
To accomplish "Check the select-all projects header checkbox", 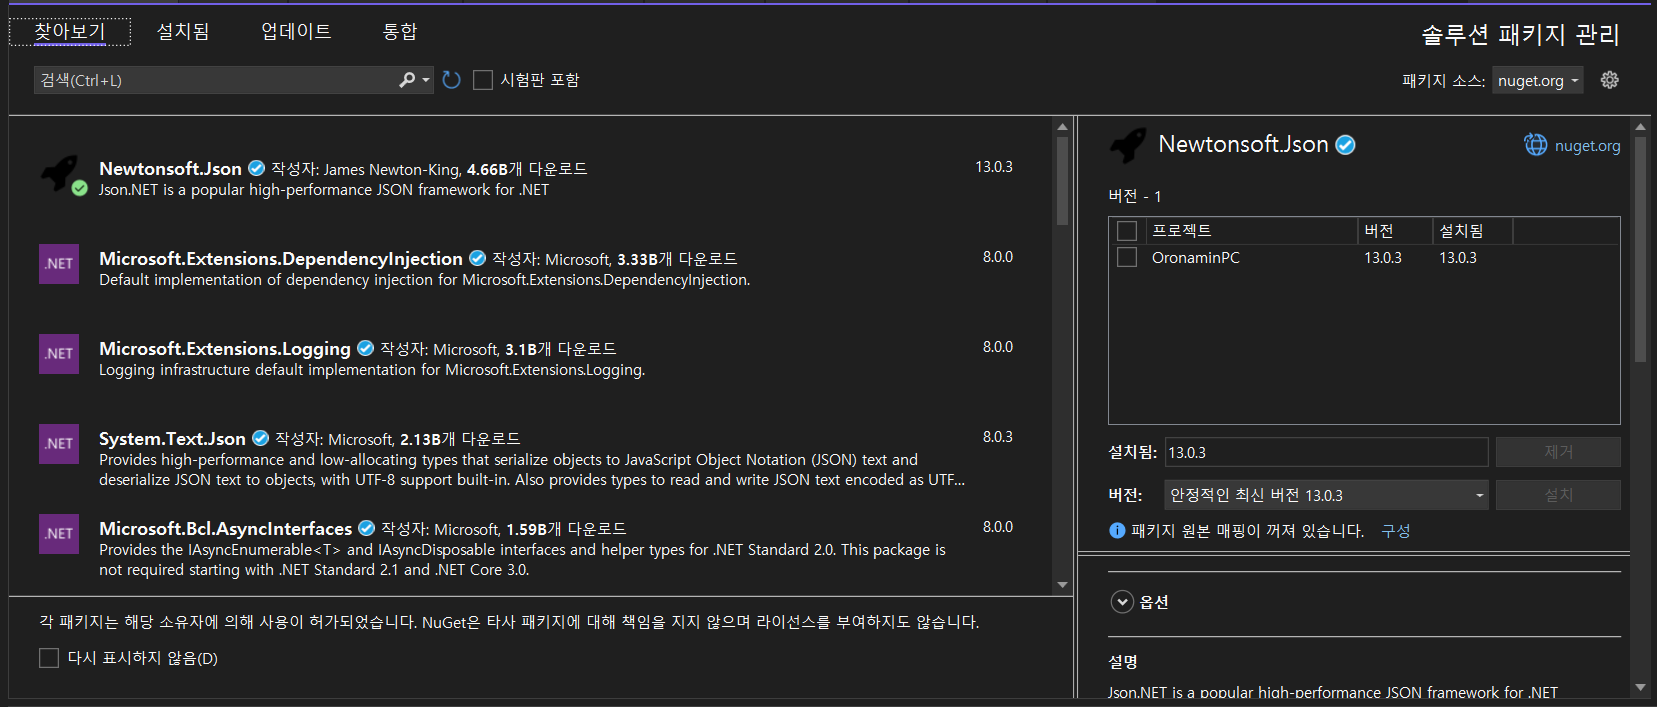I will pyautogui.click(x=1127, y=231).
